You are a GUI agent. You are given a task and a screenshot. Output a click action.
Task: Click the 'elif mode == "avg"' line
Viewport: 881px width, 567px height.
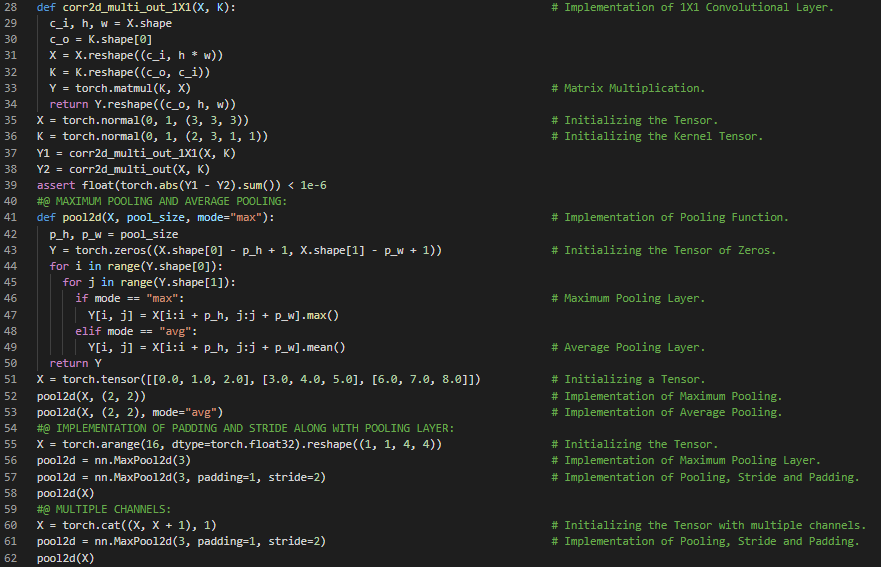click(x=124, y=331)
